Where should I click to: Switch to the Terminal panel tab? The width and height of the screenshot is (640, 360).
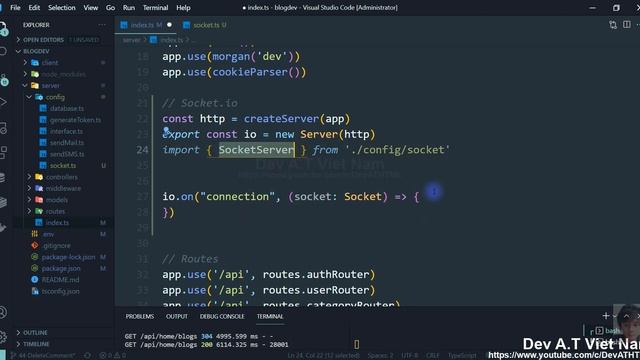pos(270,316)
